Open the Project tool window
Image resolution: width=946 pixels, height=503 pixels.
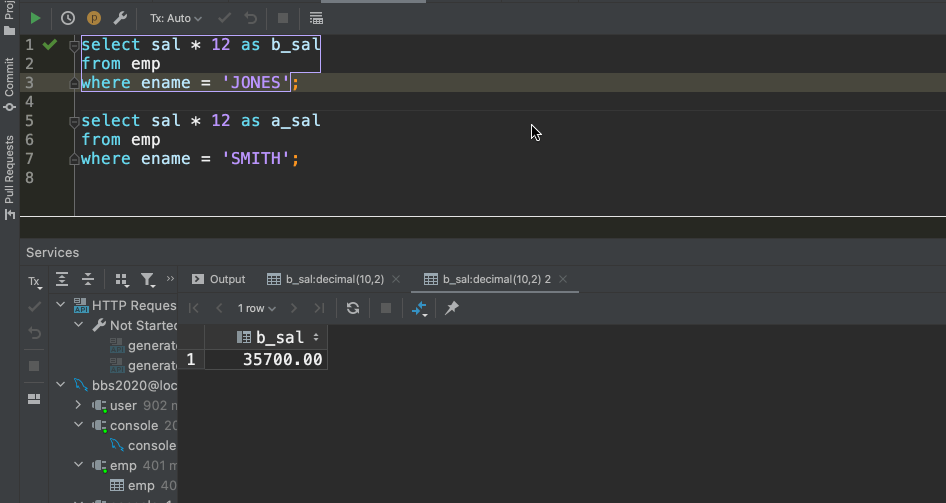pyautogui.click(x=9, y=18)
